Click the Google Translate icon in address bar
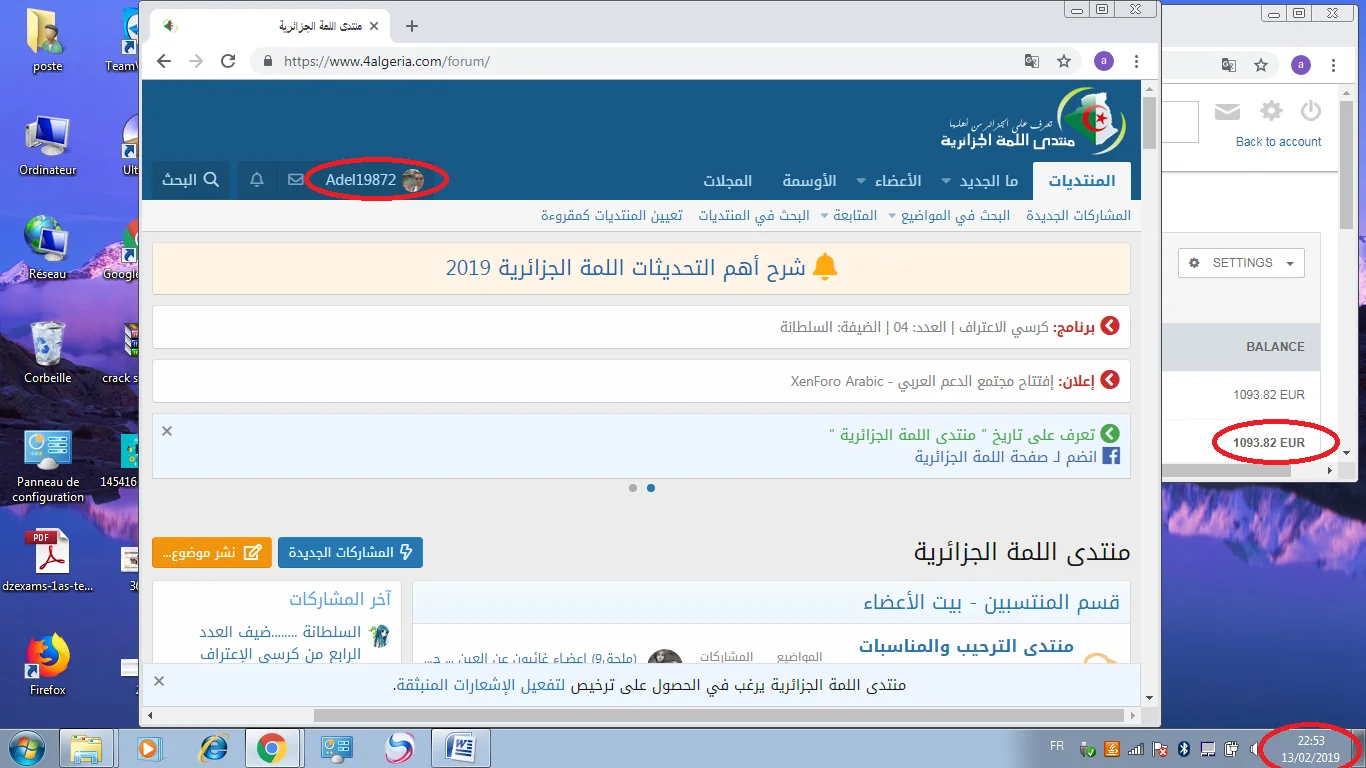 (1031, 61)
